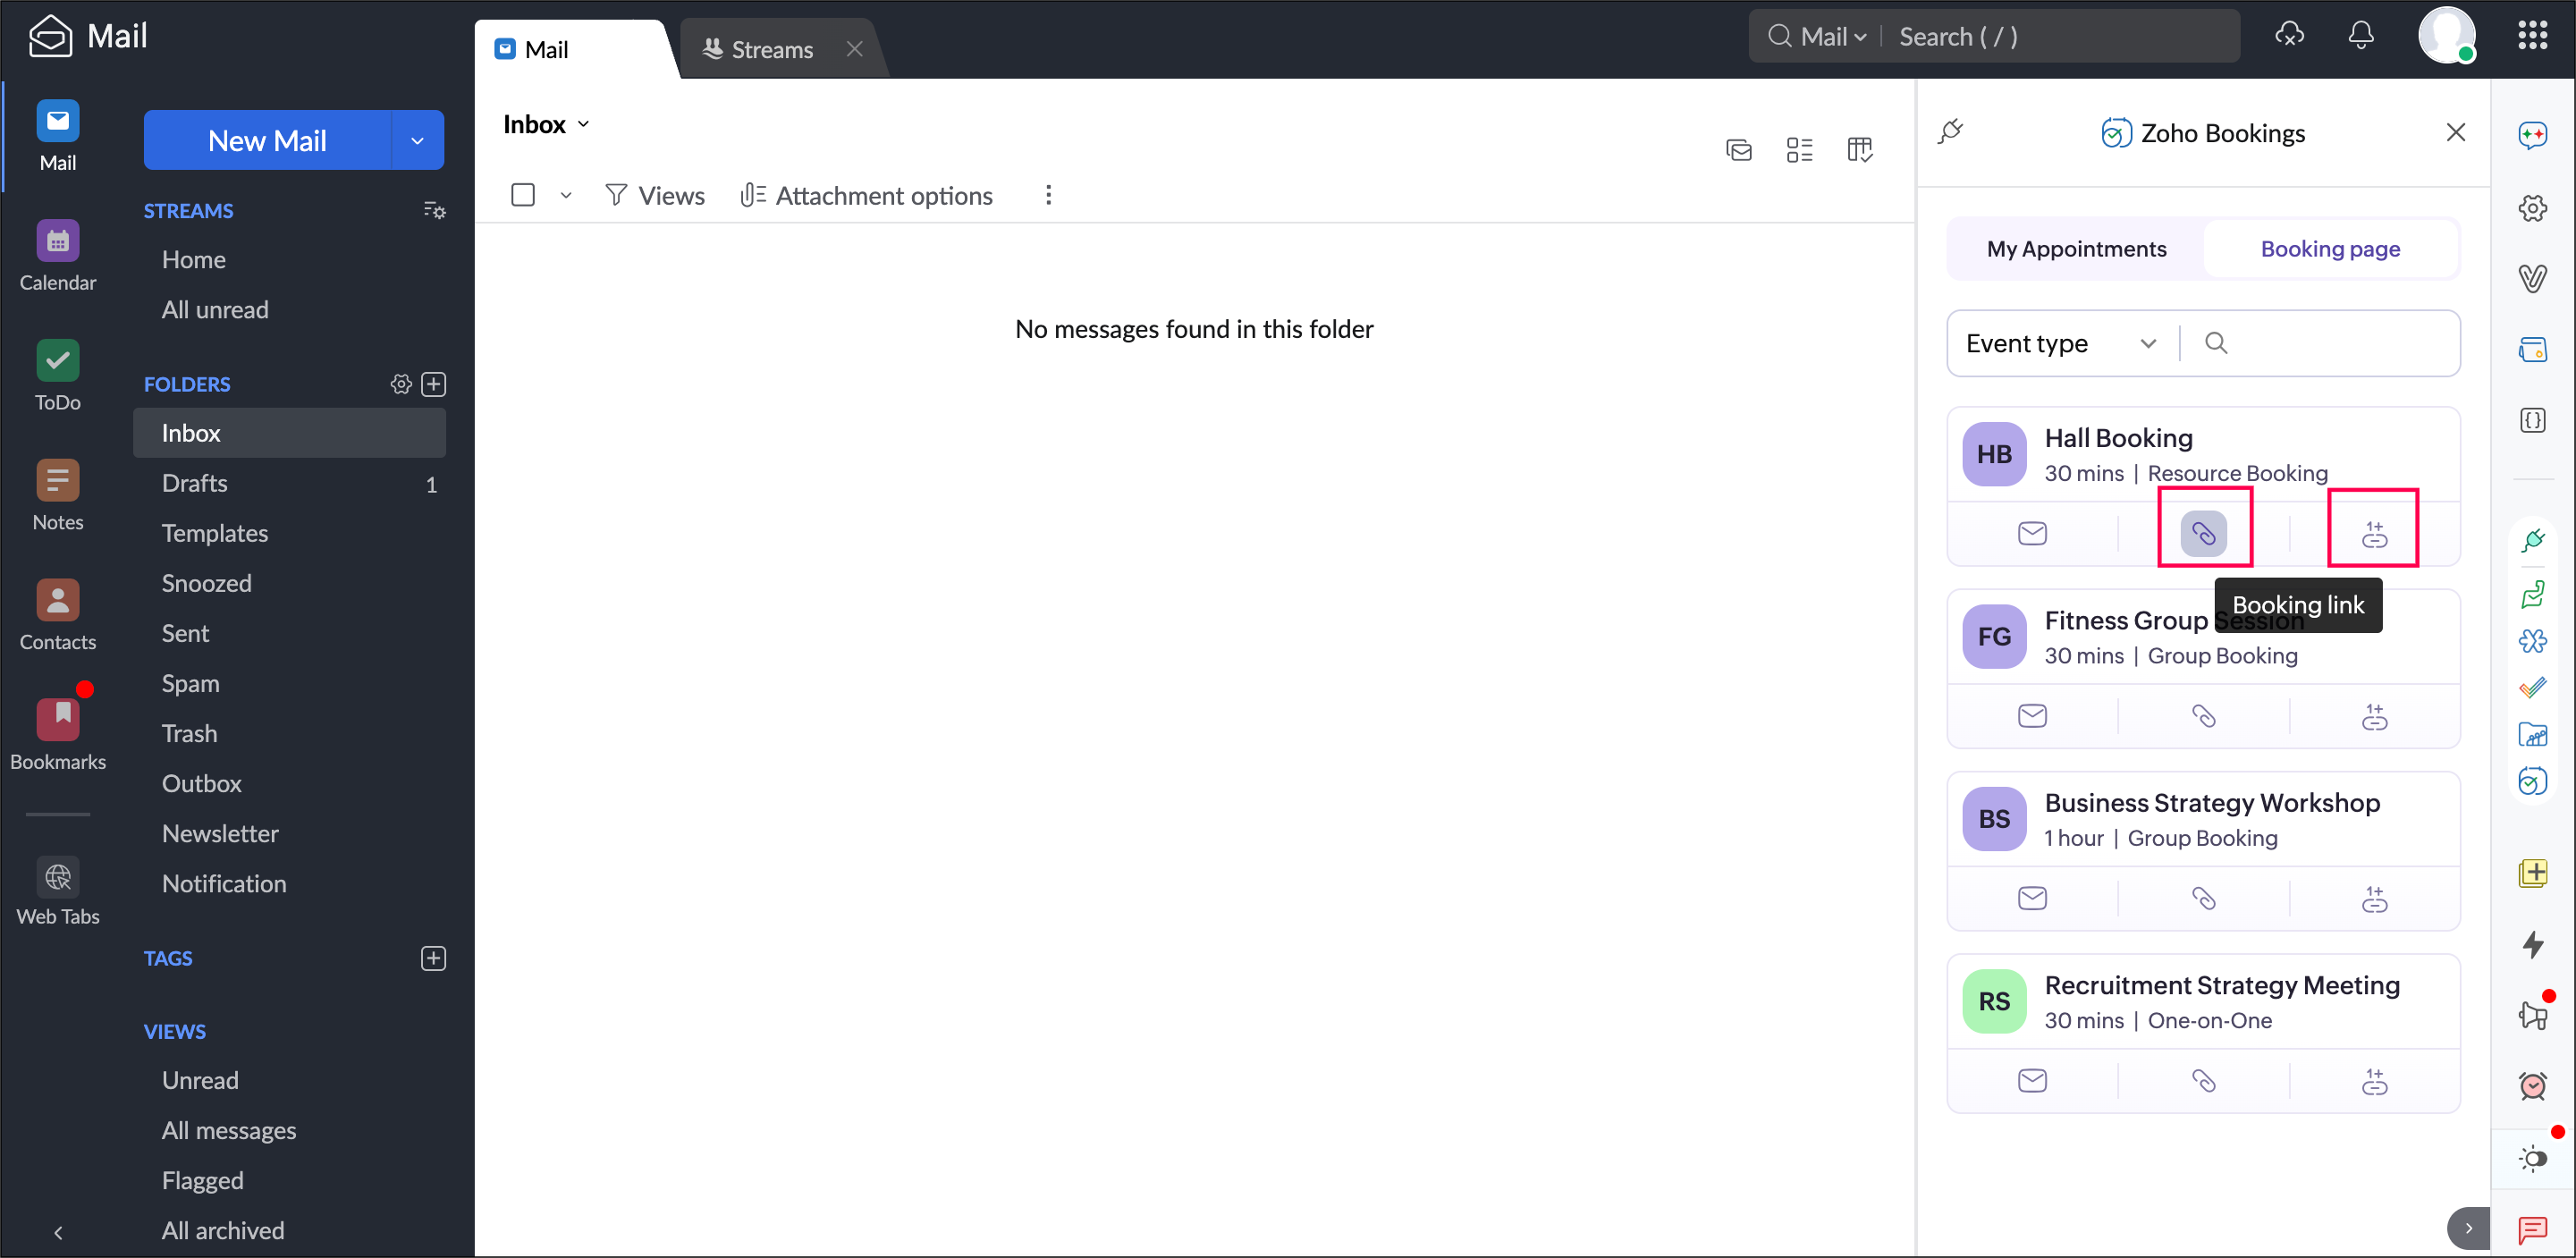Image resolution: width=2576 pixels, height=1258 pixels.
Task: Expand the New Mail dropdown arrow
Action: click(x=417, y=140)
